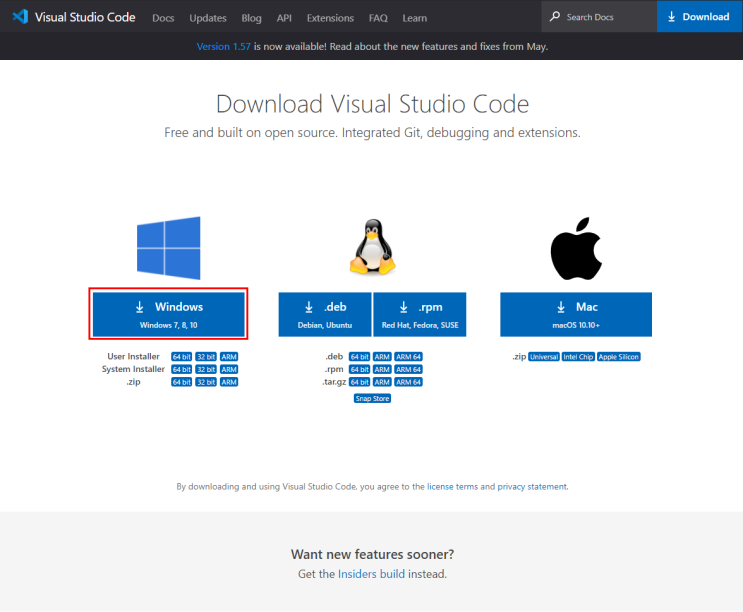Screen dimensions: 743x612
Task: Select User Installer 64 bit
Action: pyautogui.click(x=181, y=357)
